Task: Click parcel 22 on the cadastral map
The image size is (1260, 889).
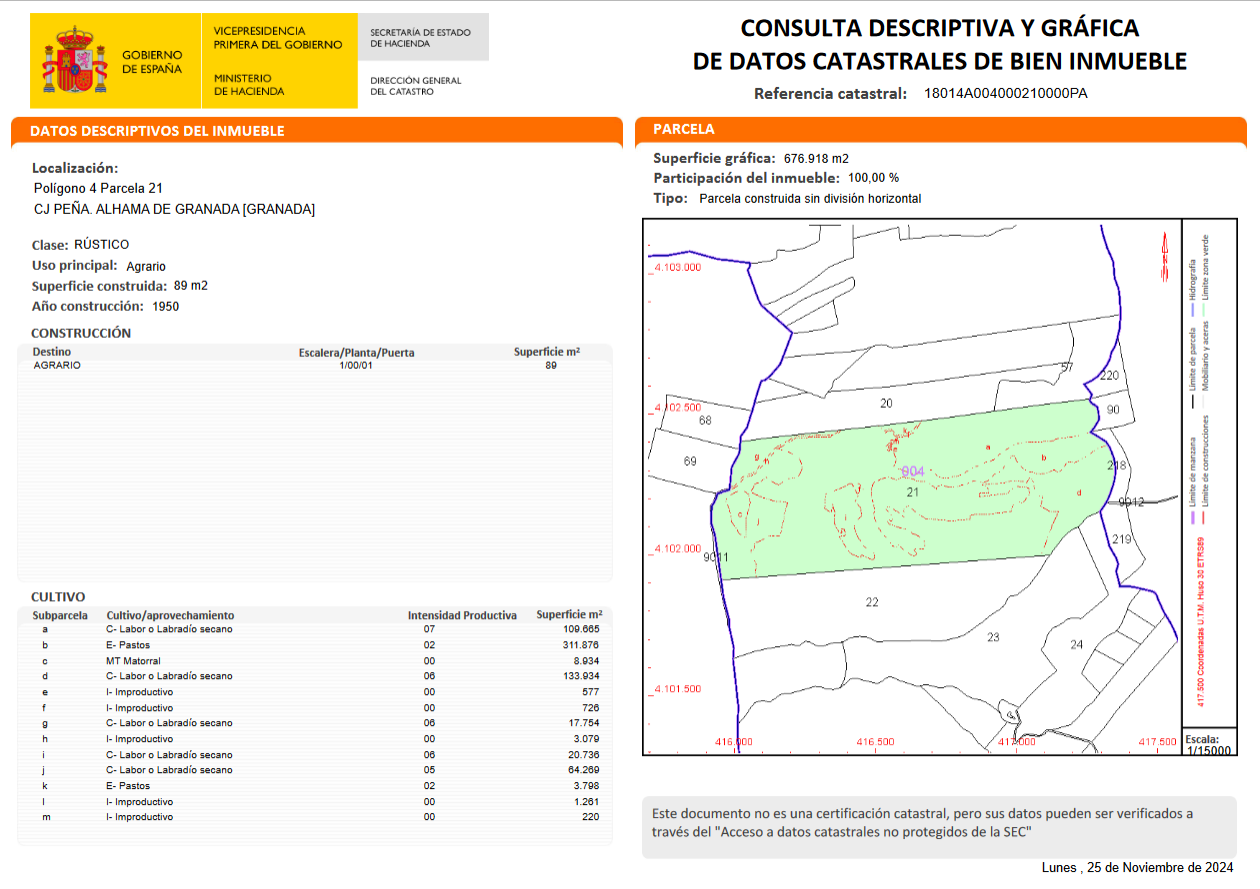Action: point(872,602)
